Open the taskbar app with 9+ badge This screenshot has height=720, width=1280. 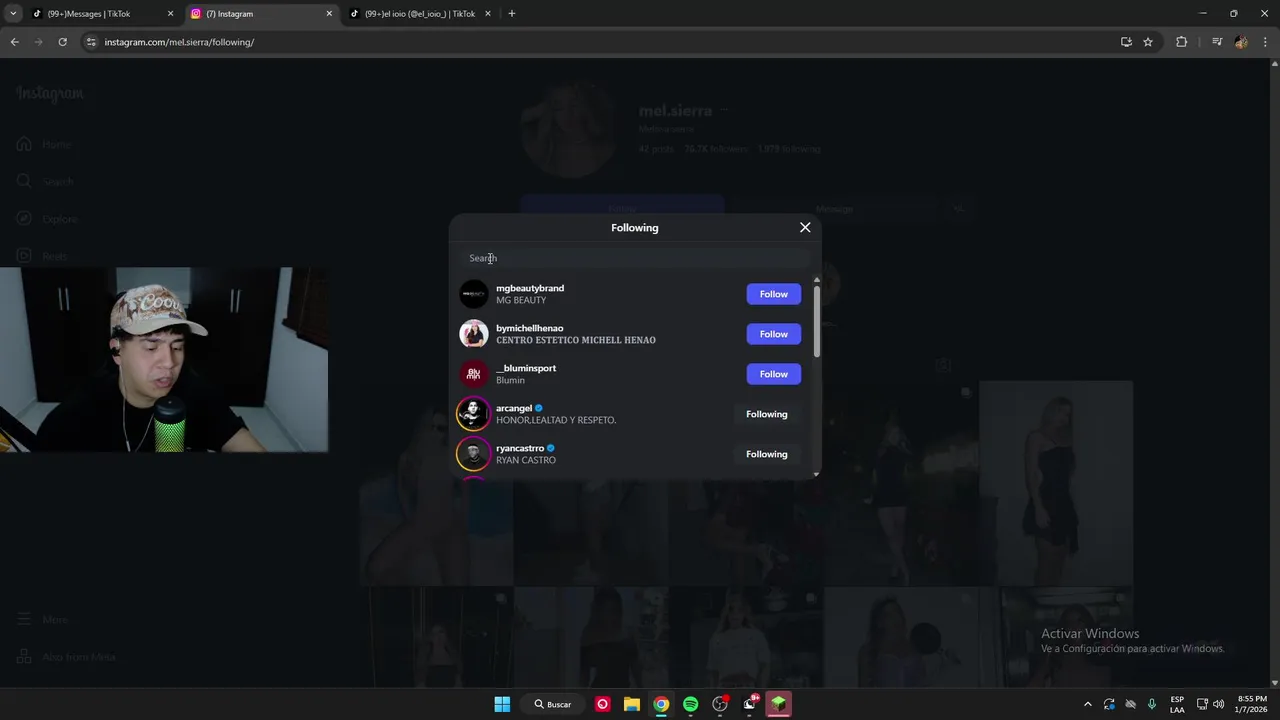[x=749, y=704]
